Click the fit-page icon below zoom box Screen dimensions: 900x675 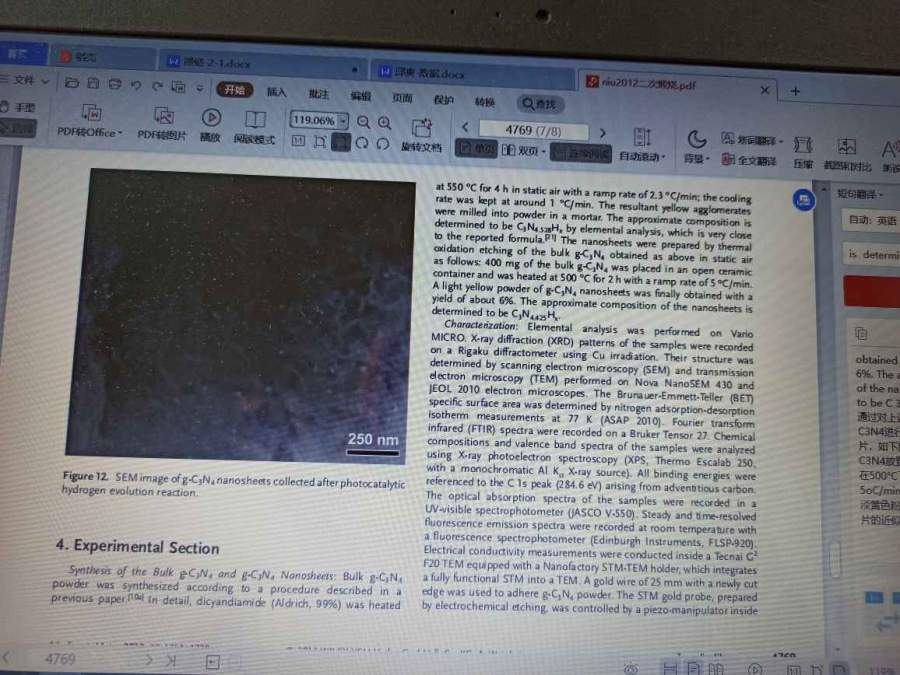pyautogui.click(x=320, y=141)
